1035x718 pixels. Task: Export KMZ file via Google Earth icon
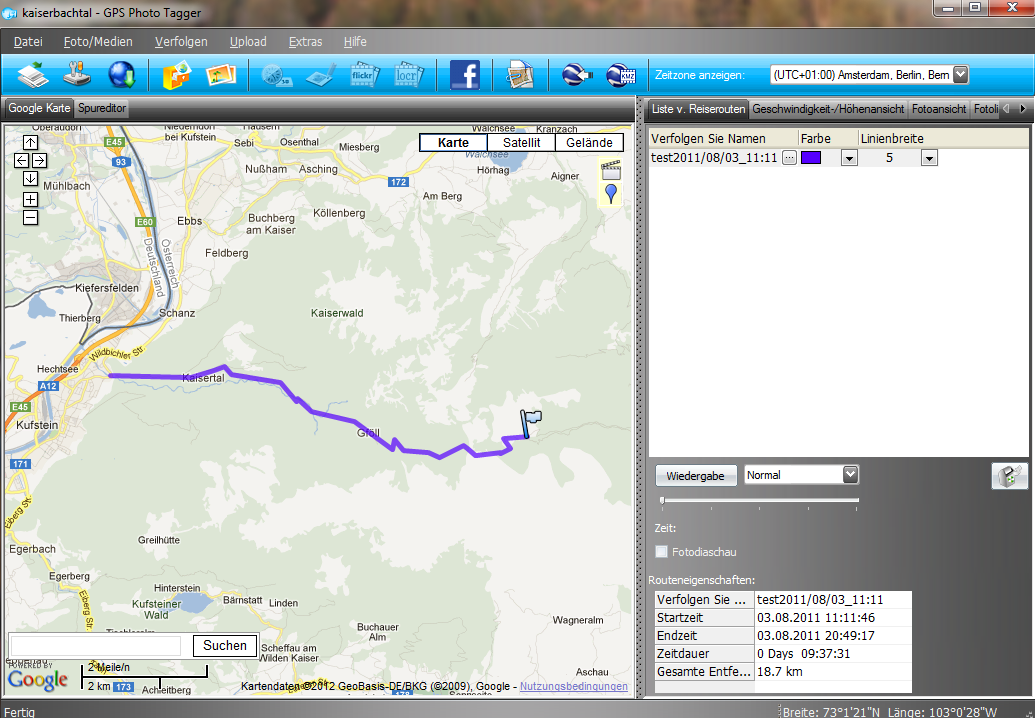tap(620, 75)
